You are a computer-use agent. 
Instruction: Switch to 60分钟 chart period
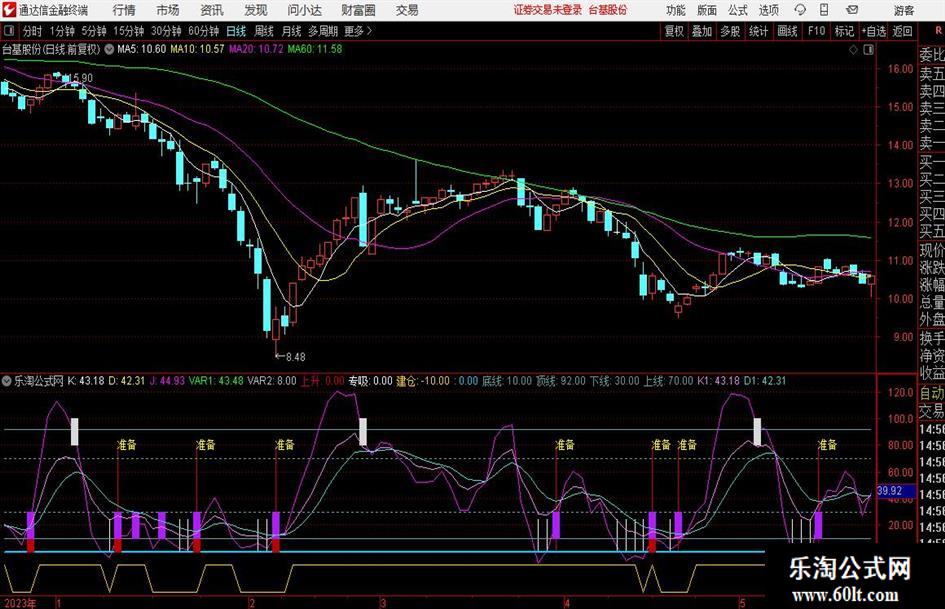coord(203,31)
